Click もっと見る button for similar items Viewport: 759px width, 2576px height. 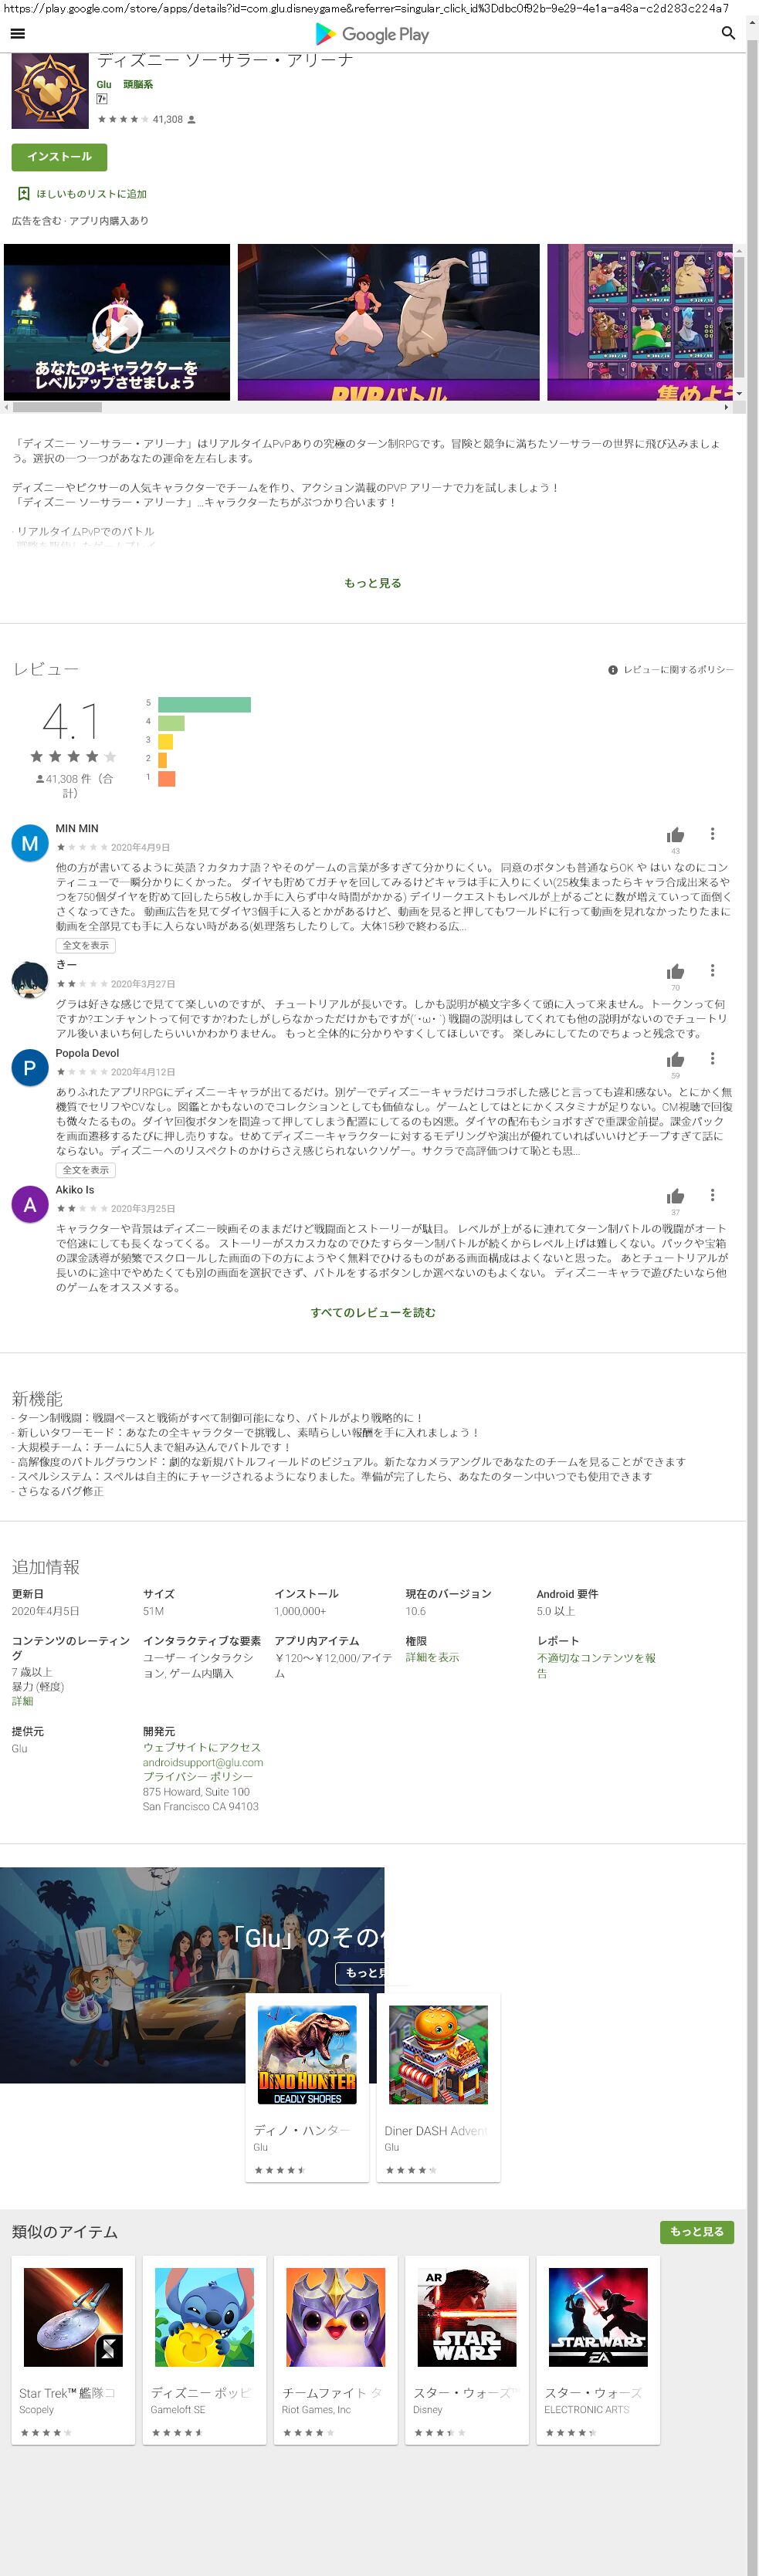tap(697, 2231)
